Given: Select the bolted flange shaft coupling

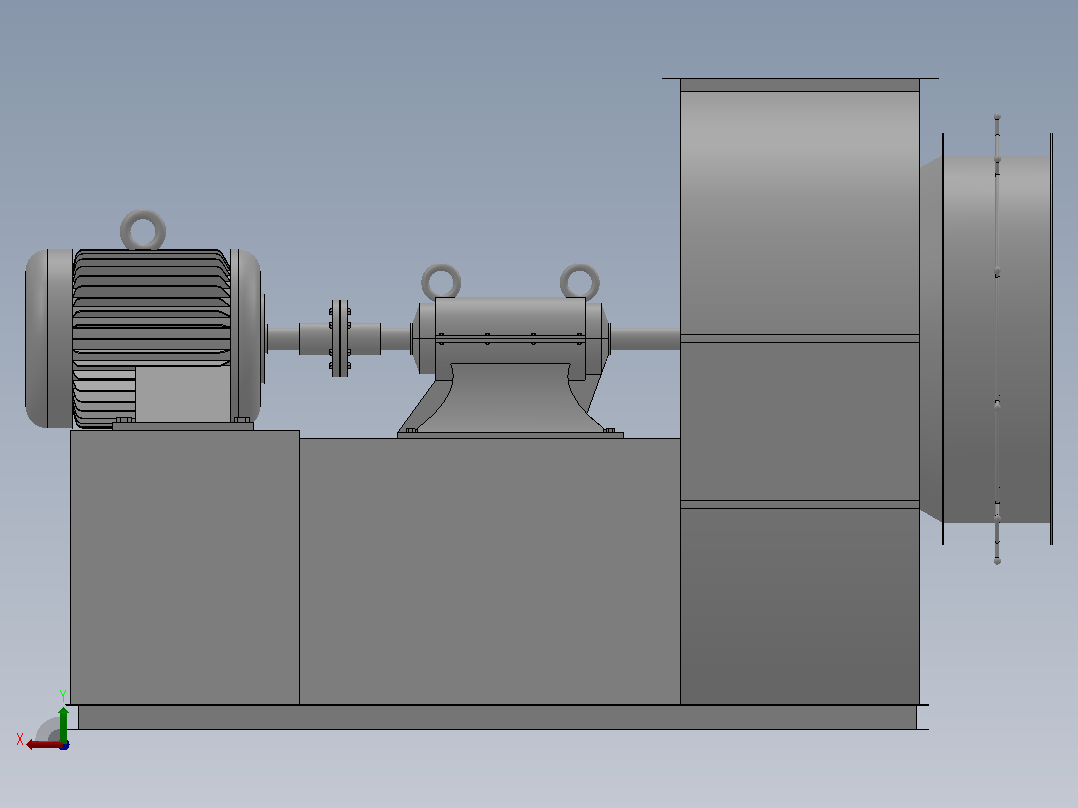Looking at the screenshot, I should pos(340,338).
